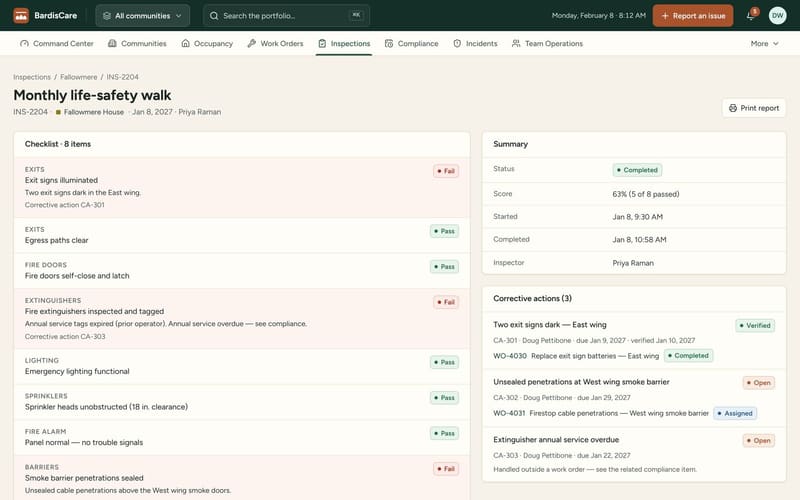800x500 pixels.
Task: Click Pass badge on Emergency lighting functional
Action: 444,362
